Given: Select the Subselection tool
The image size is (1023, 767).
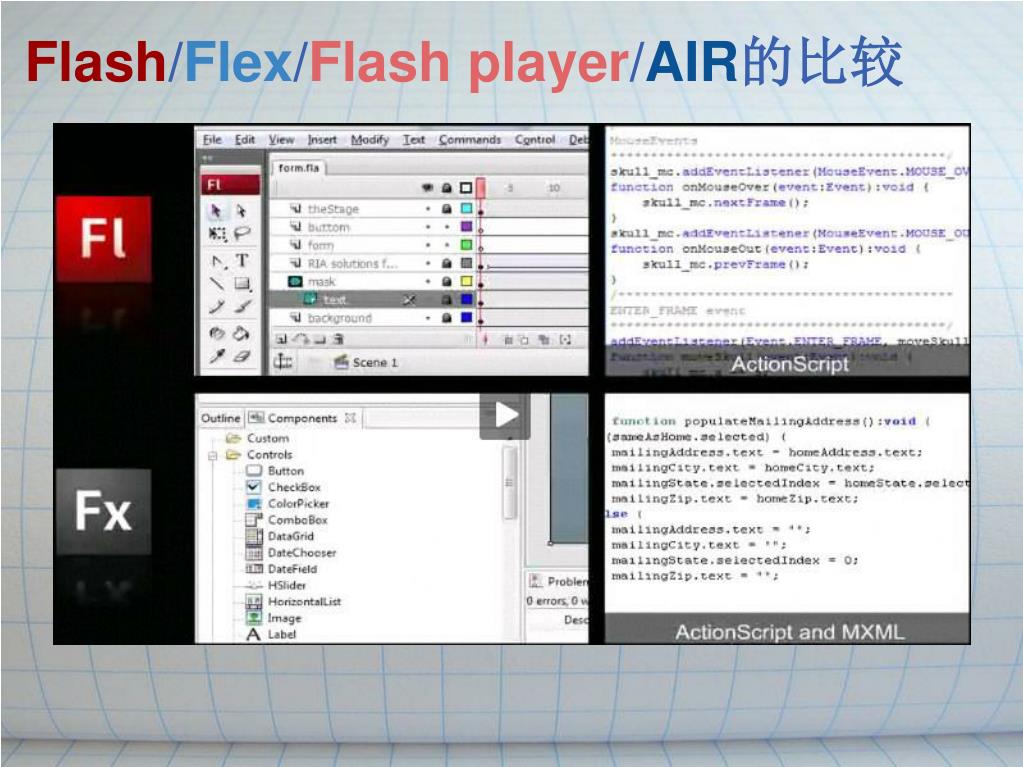Looking at the screenshot, I should point(241,211).
